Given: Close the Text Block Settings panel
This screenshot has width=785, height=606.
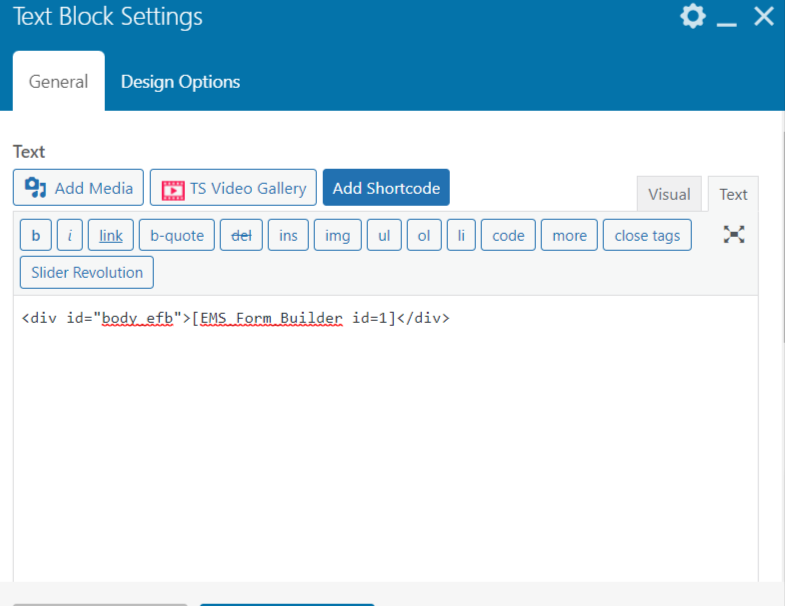Looking at the screenshot, I should pyautogui.click(x=763, y=17).
